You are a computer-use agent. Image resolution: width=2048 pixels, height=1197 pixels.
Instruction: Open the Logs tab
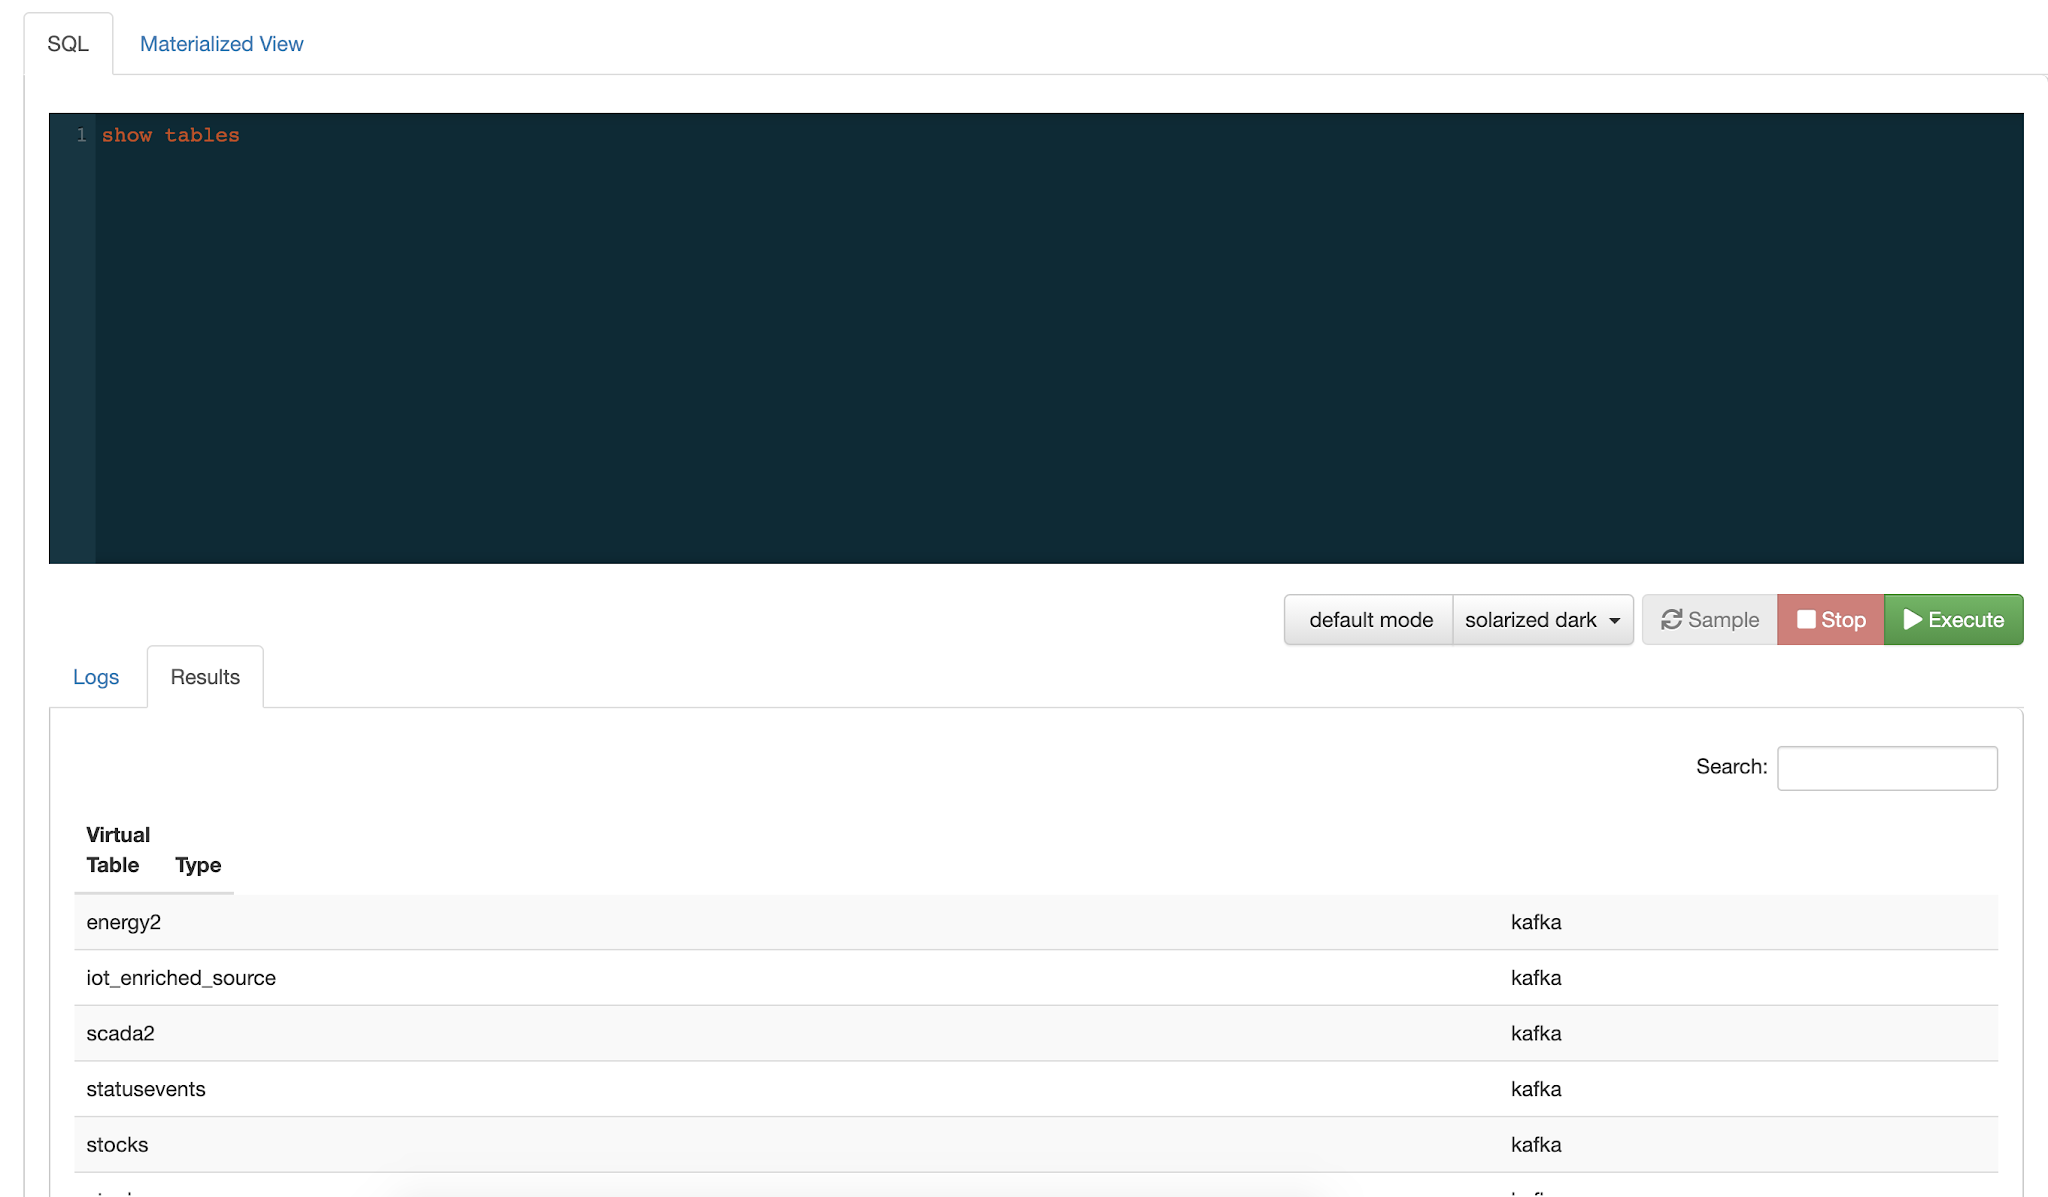tap(96, 677)
